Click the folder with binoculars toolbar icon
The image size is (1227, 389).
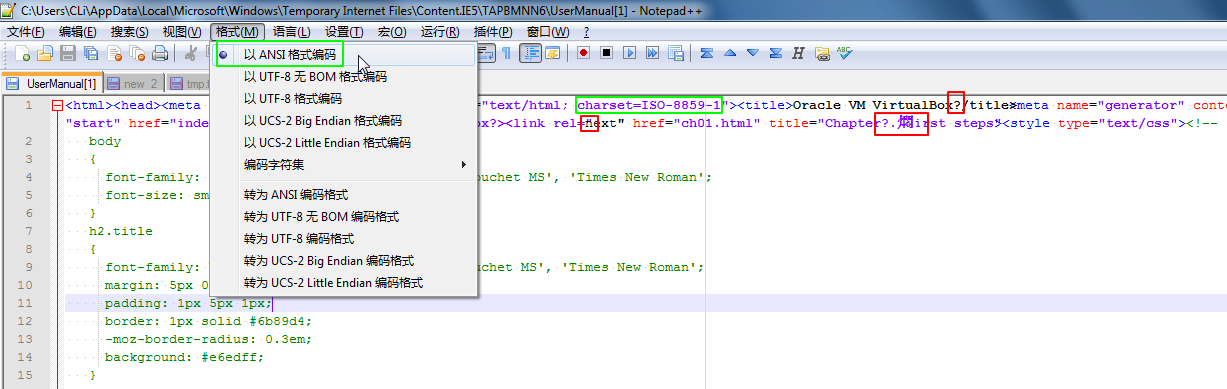coord(822,53)
